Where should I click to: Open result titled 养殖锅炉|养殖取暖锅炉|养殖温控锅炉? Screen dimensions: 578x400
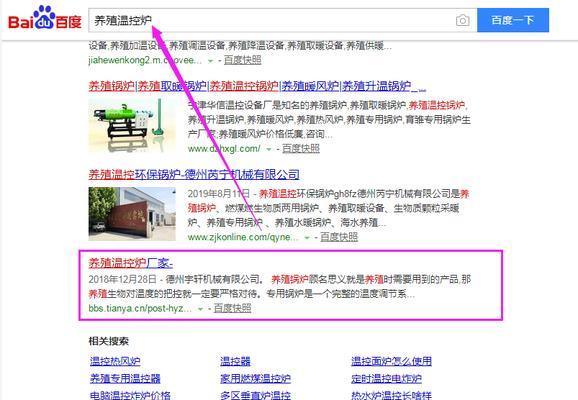[x=257, y=86]
